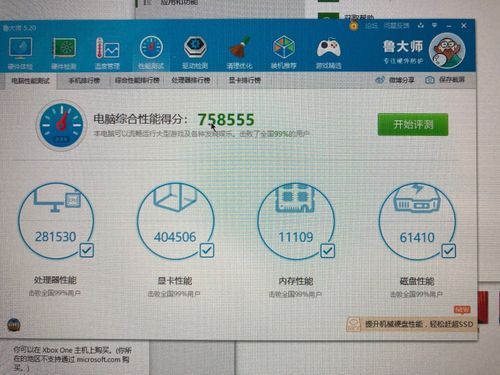The height and width of the screenshot is (375, 500).
Task: Click the 内存性能 label
Action: click(x=296, y=281)
